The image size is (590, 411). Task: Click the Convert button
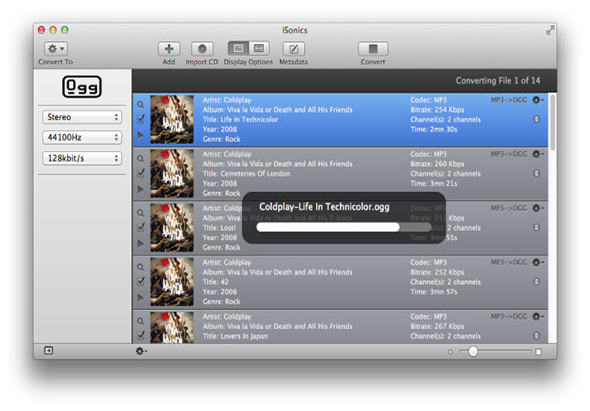click(373, 49)
